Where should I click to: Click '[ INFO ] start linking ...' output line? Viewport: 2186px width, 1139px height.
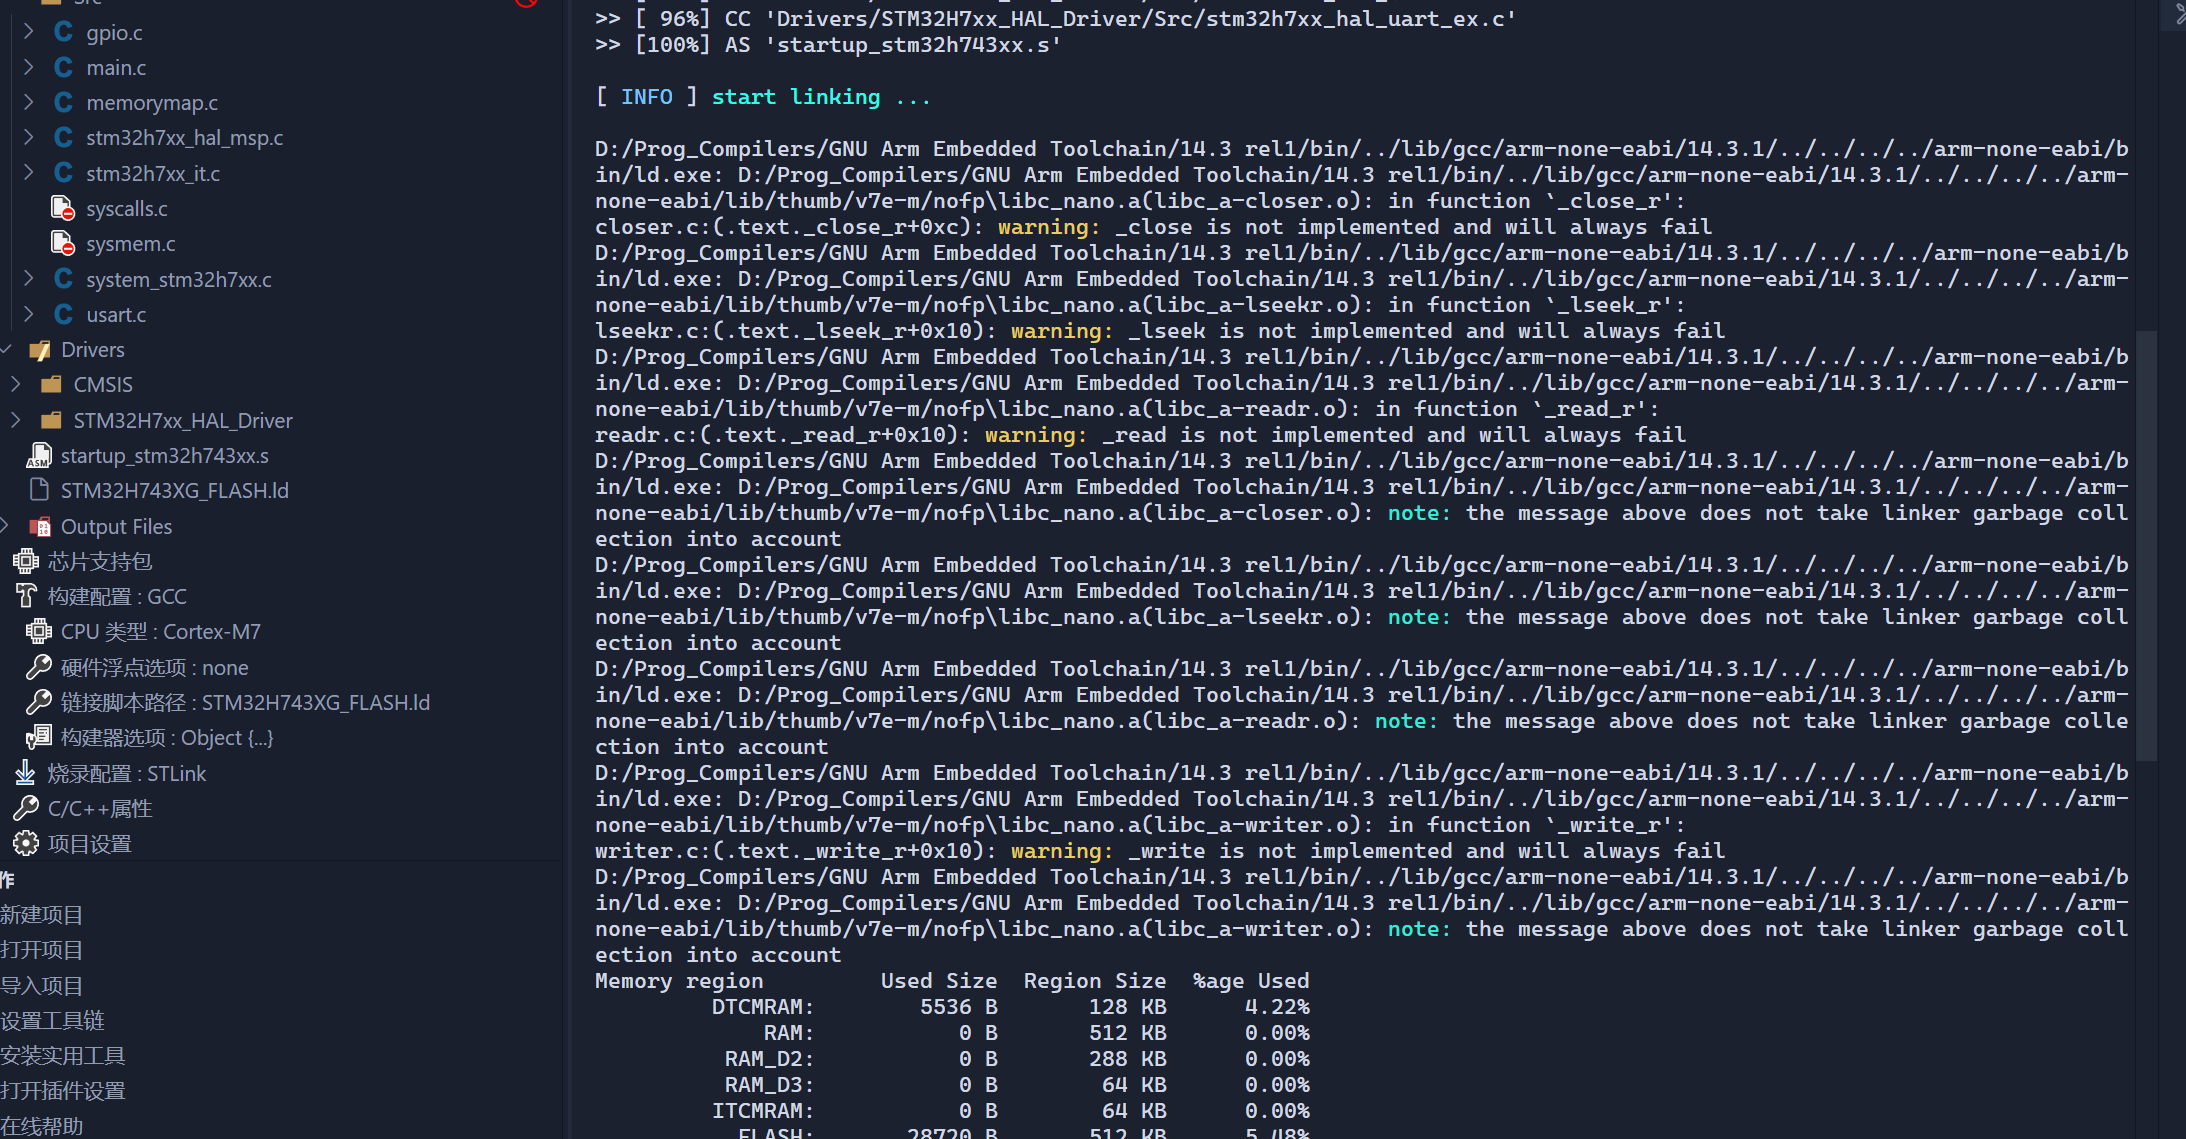[x=763, y=97]
